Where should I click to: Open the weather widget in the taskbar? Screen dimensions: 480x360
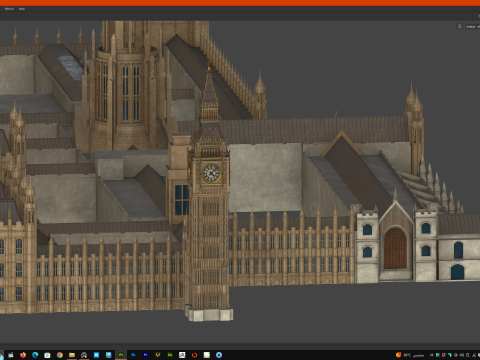pos(410,355)
